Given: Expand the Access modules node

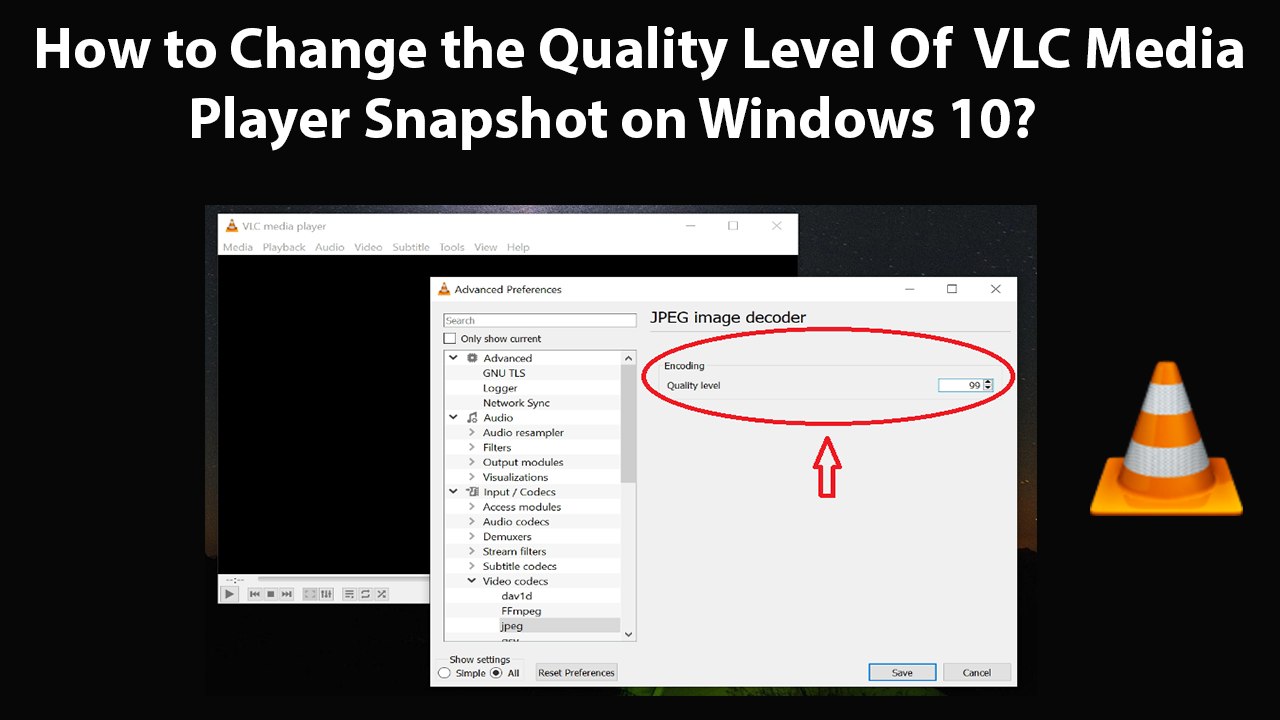Looking at the screenshot, I should tap(472, 507).
